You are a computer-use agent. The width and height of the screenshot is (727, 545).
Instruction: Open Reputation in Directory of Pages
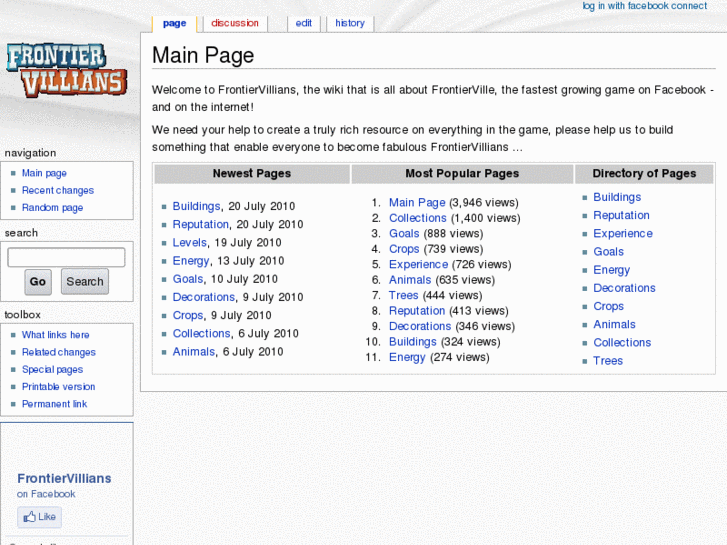coord(621,215)
